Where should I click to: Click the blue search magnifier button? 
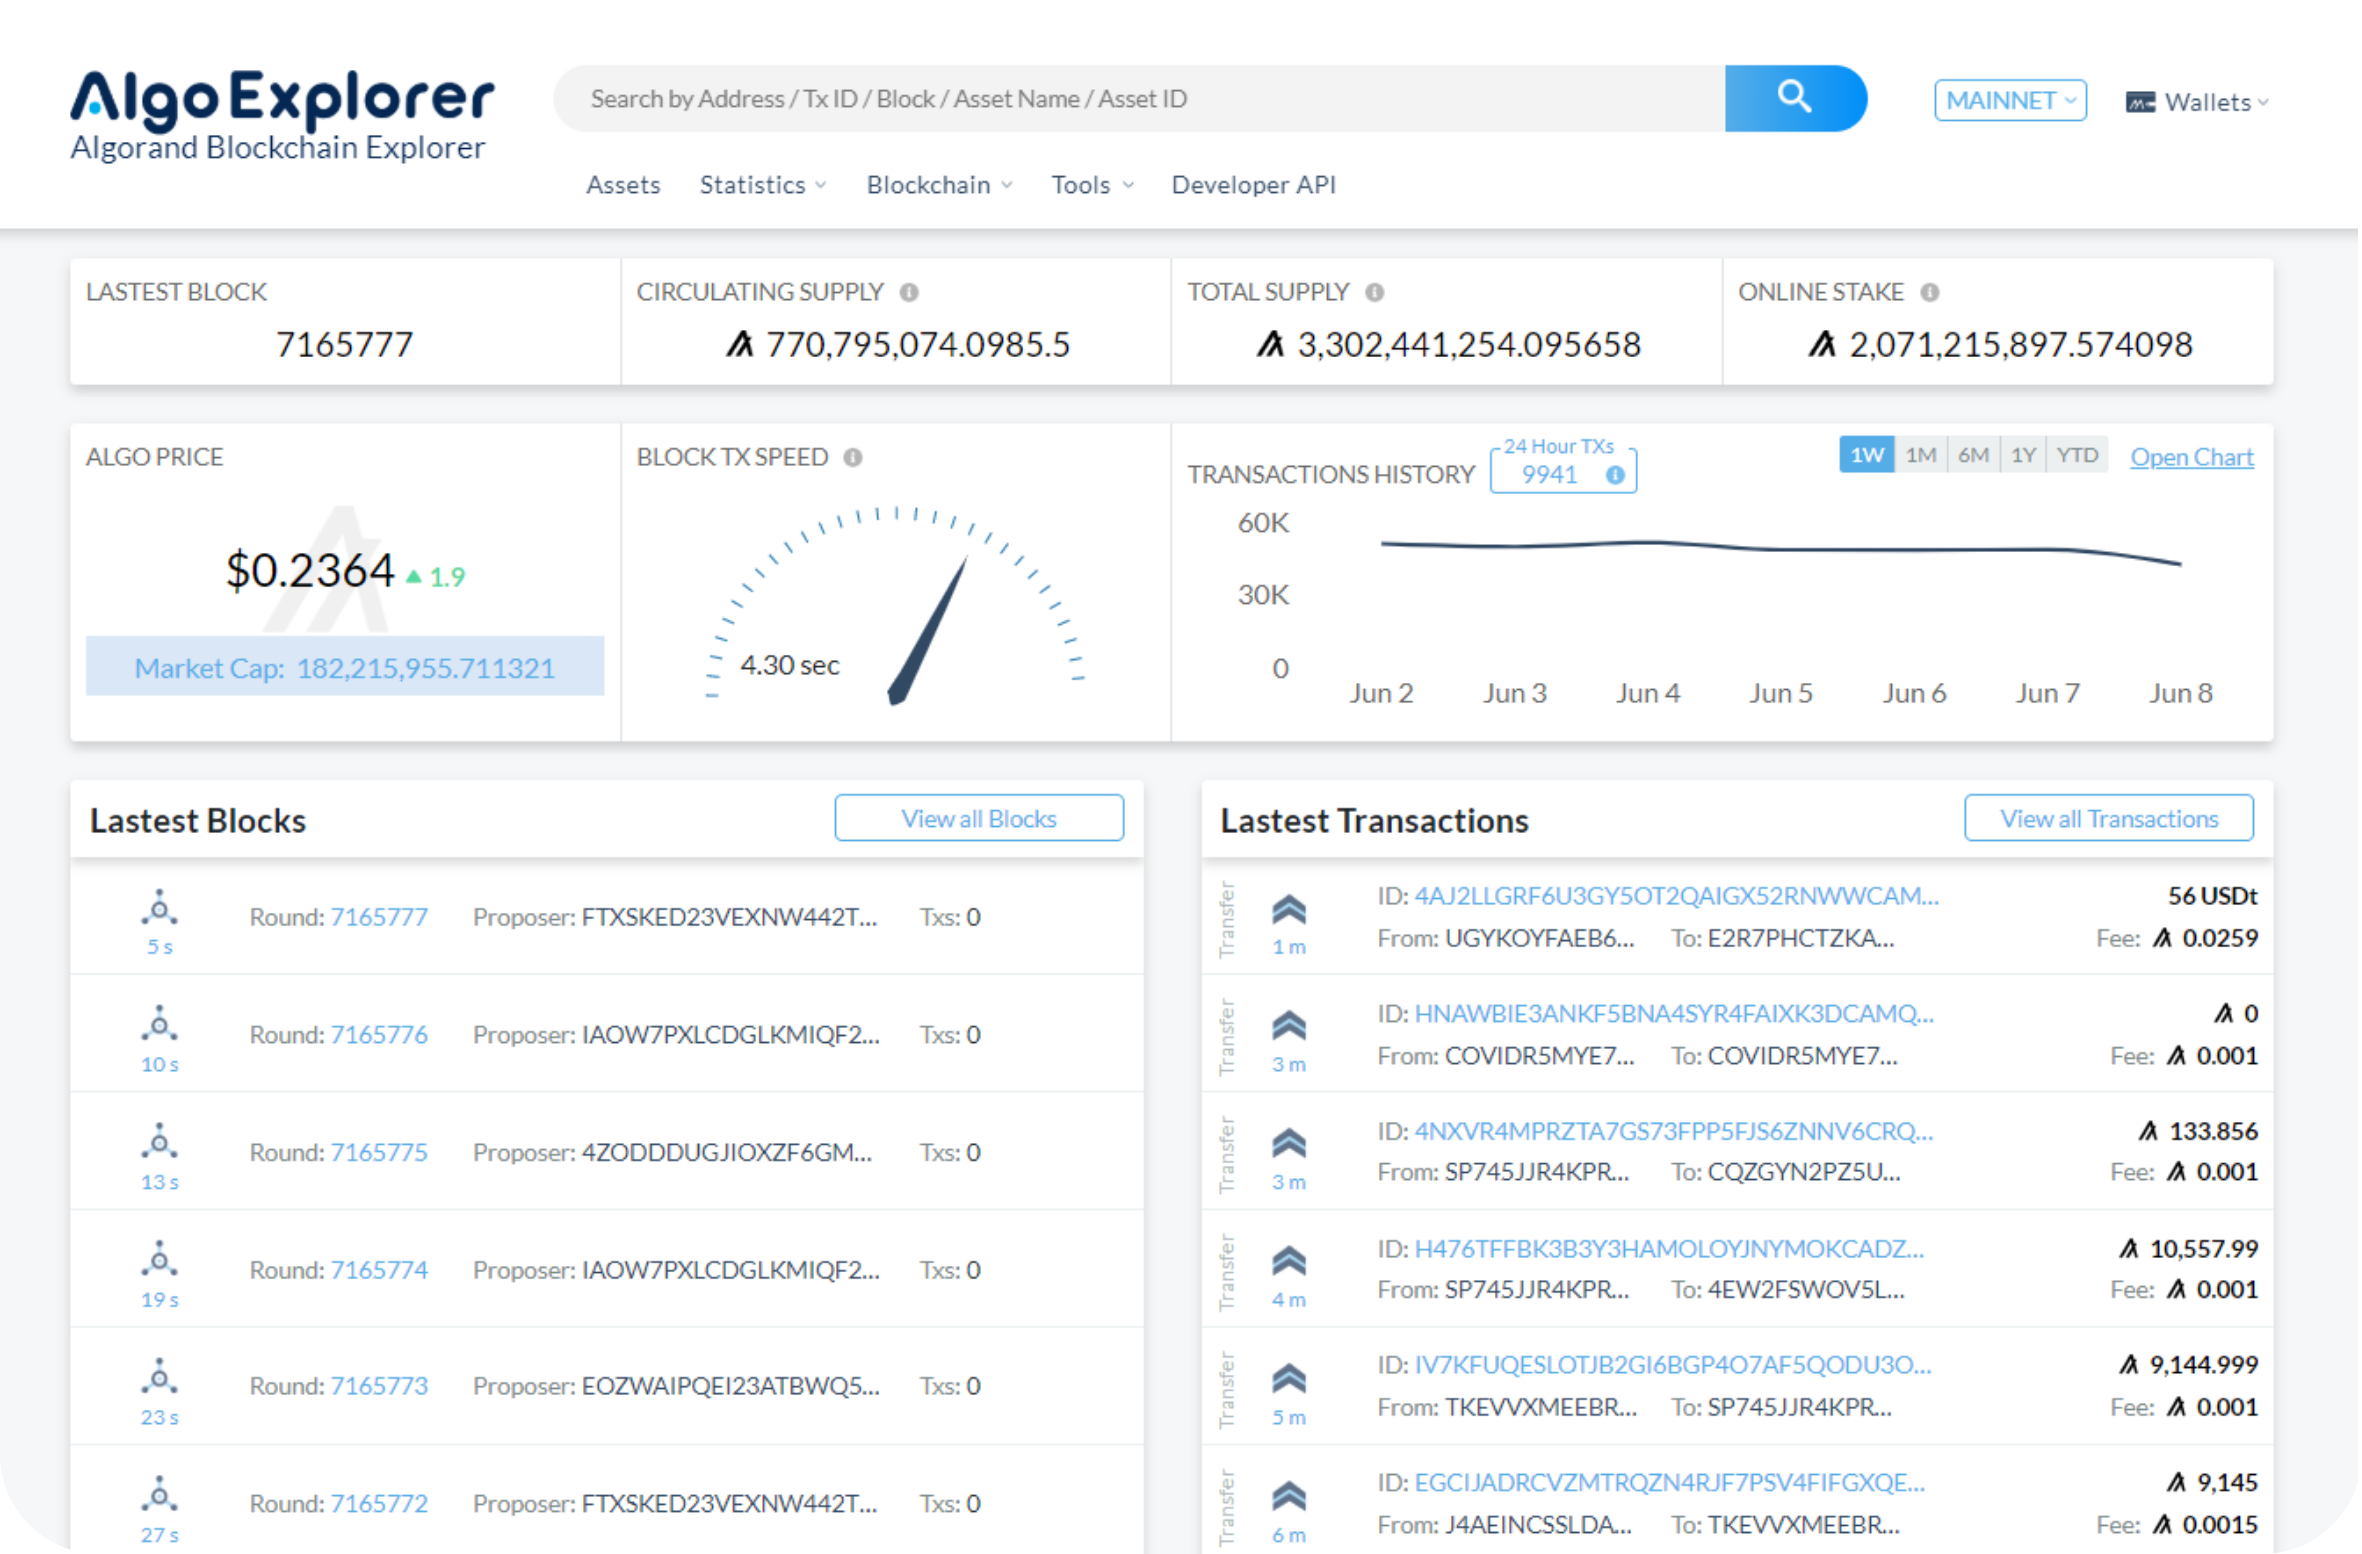(1794, 98)
